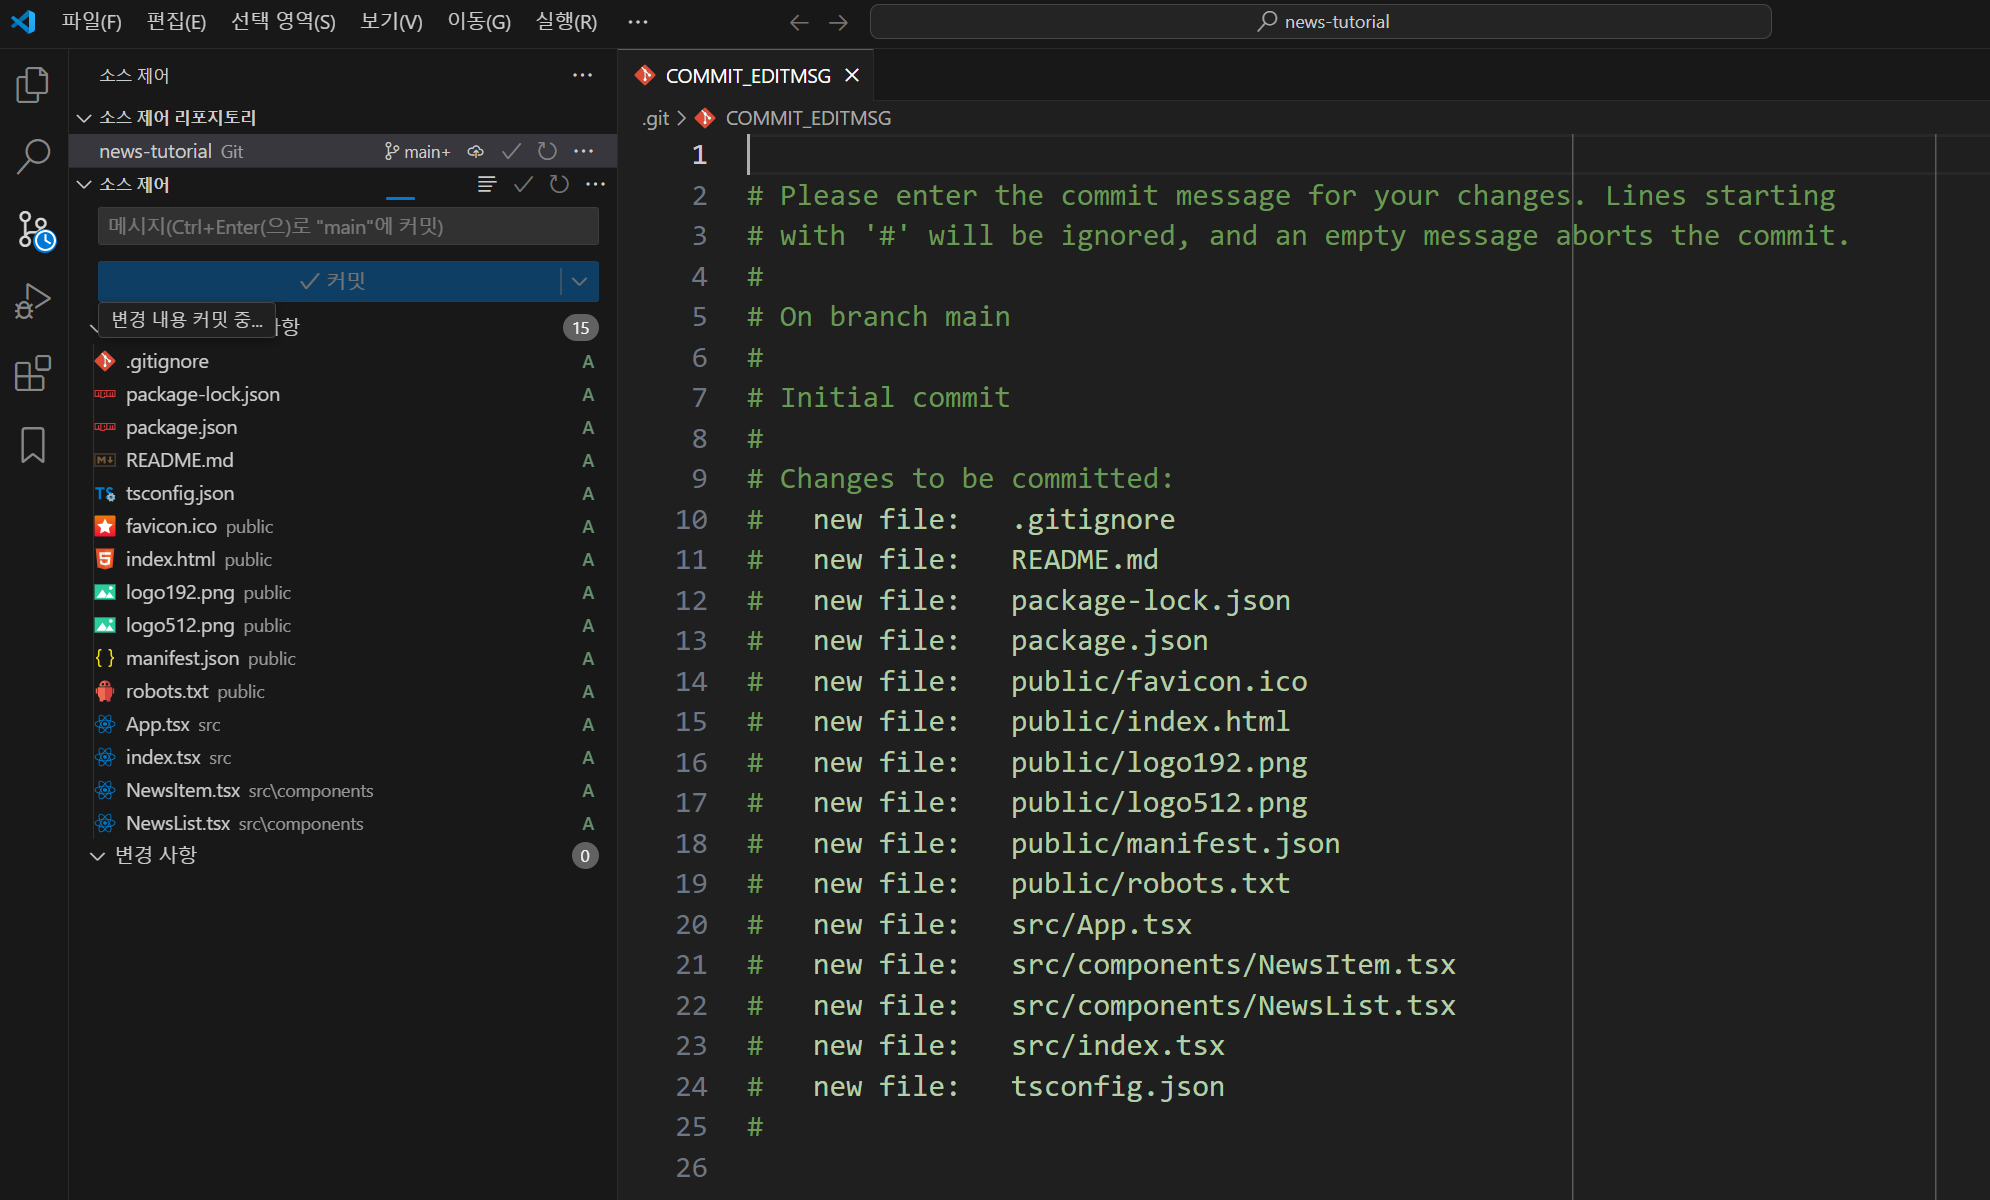1990x1200 pixels.
Task: Click the refresh icon in news-tutorial repository row
Action: [x=547, y=151]
